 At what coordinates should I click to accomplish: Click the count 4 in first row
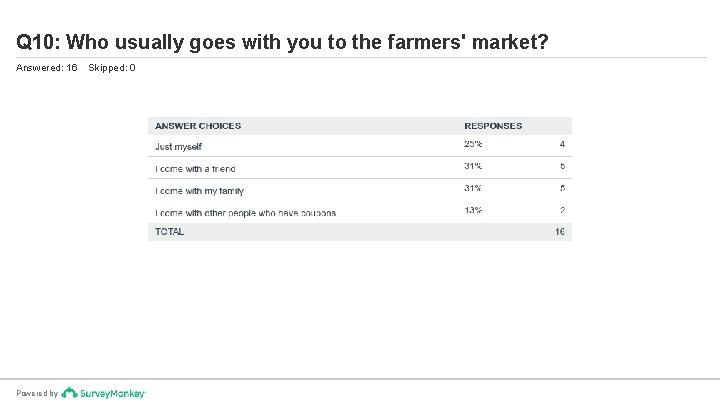(563, 145)
